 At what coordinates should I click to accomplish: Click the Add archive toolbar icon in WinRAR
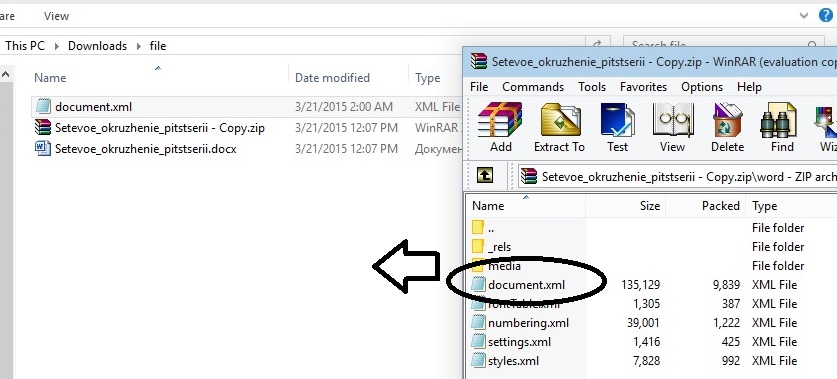point(500,127)
